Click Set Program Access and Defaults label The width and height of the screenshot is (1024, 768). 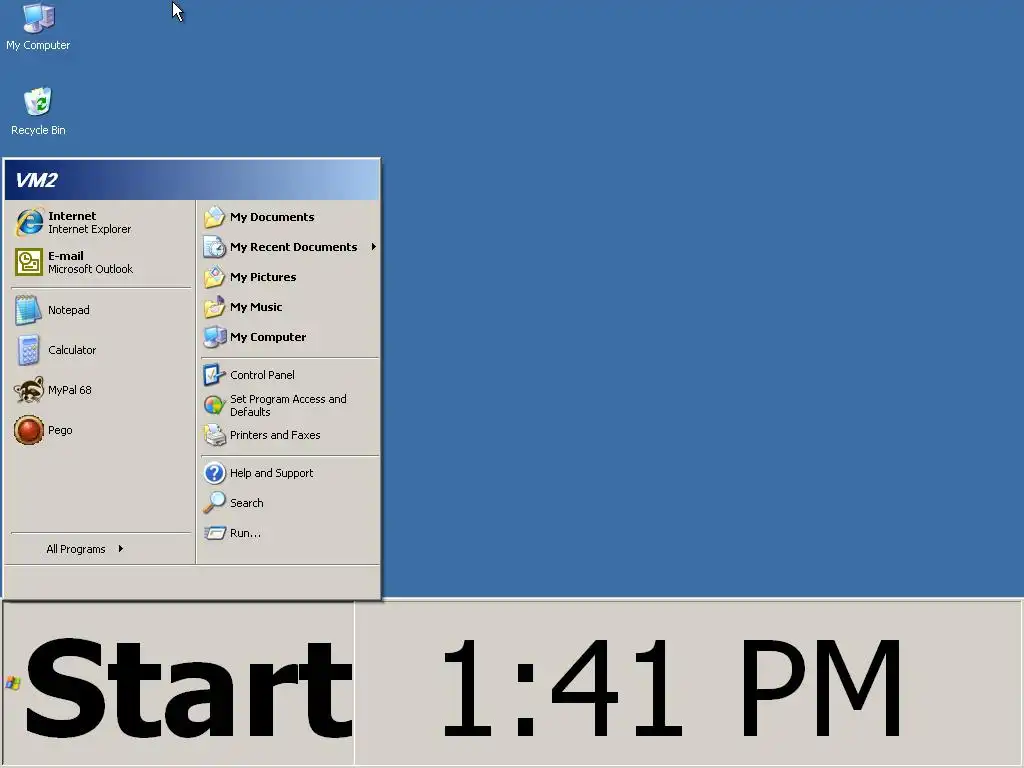coord(288,406)
